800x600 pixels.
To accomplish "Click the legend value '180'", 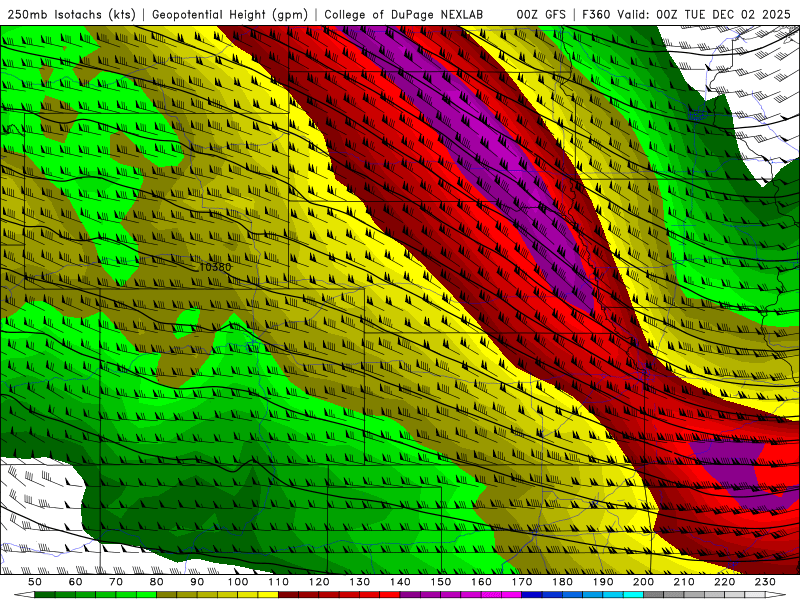I will (x=563, y=582).
